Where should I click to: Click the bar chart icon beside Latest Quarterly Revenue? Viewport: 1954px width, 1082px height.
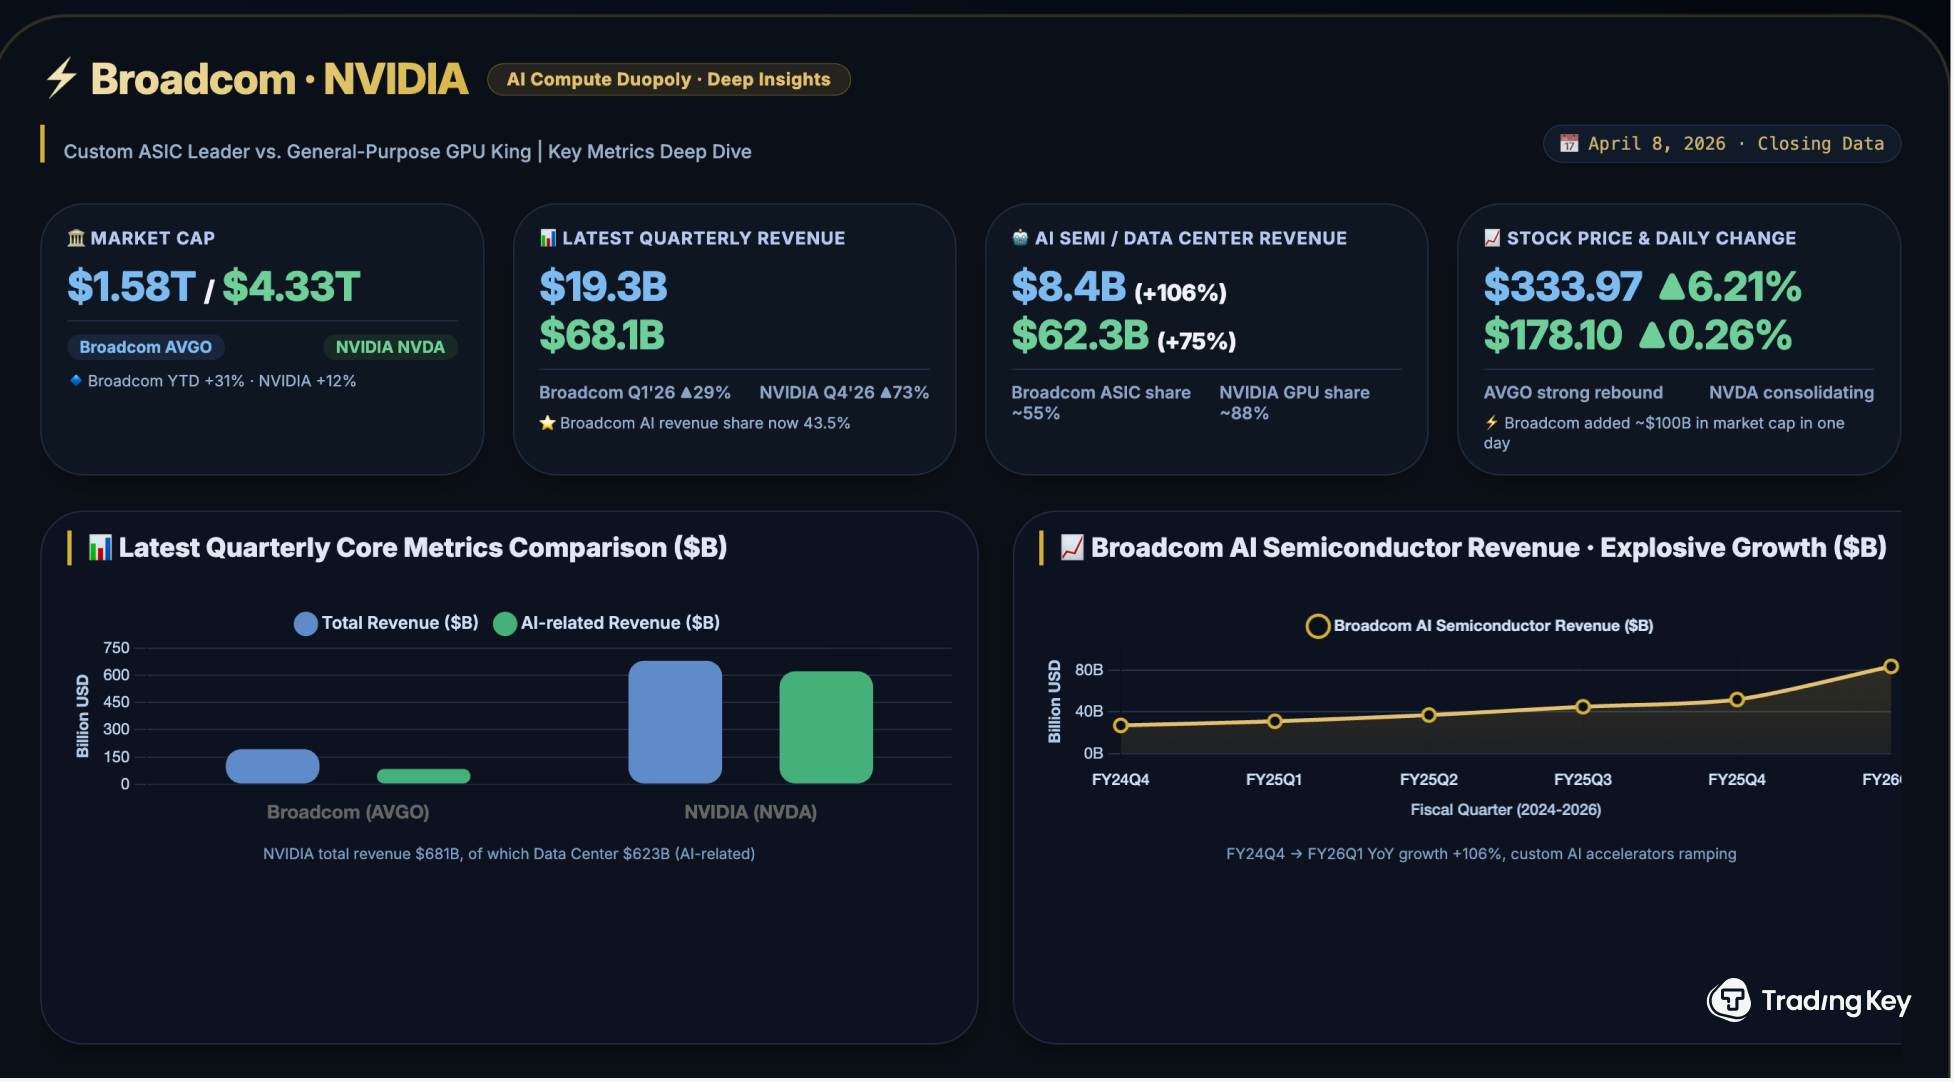coord(548,238)
